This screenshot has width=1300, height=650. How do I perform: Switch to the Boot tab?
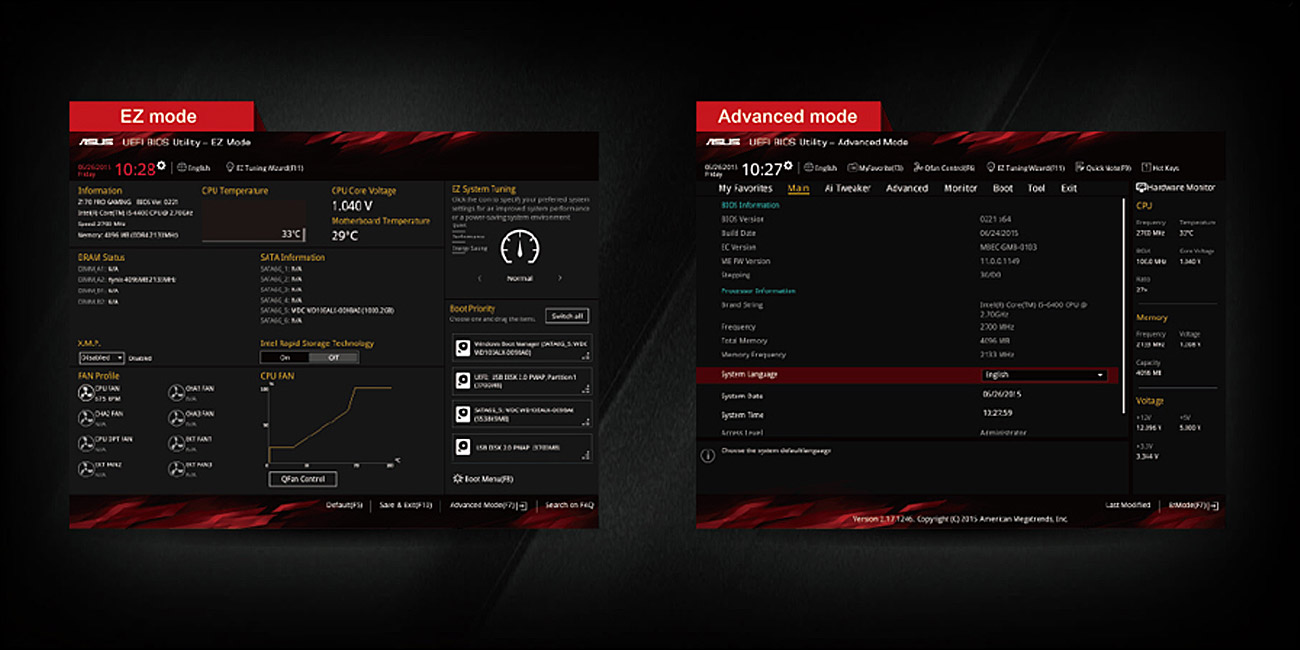point(1003,188)
